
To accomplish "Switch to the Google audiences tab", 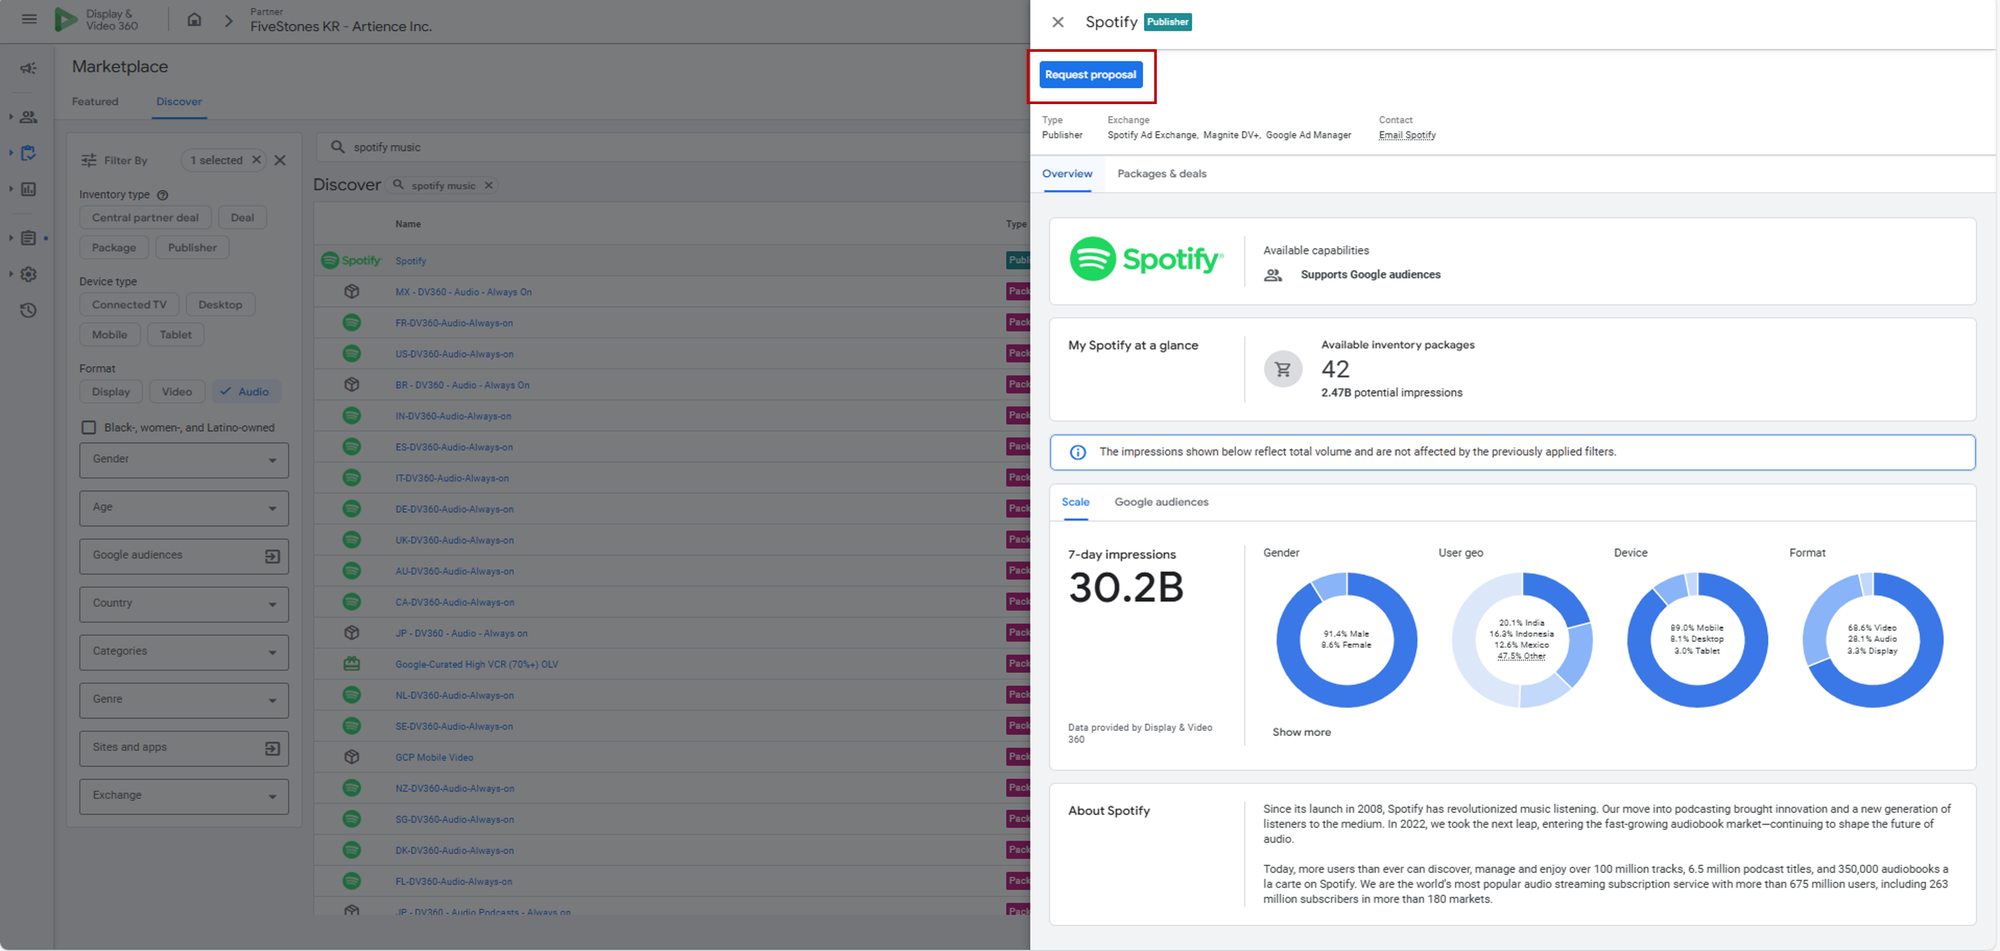I will click(1161, 502).
